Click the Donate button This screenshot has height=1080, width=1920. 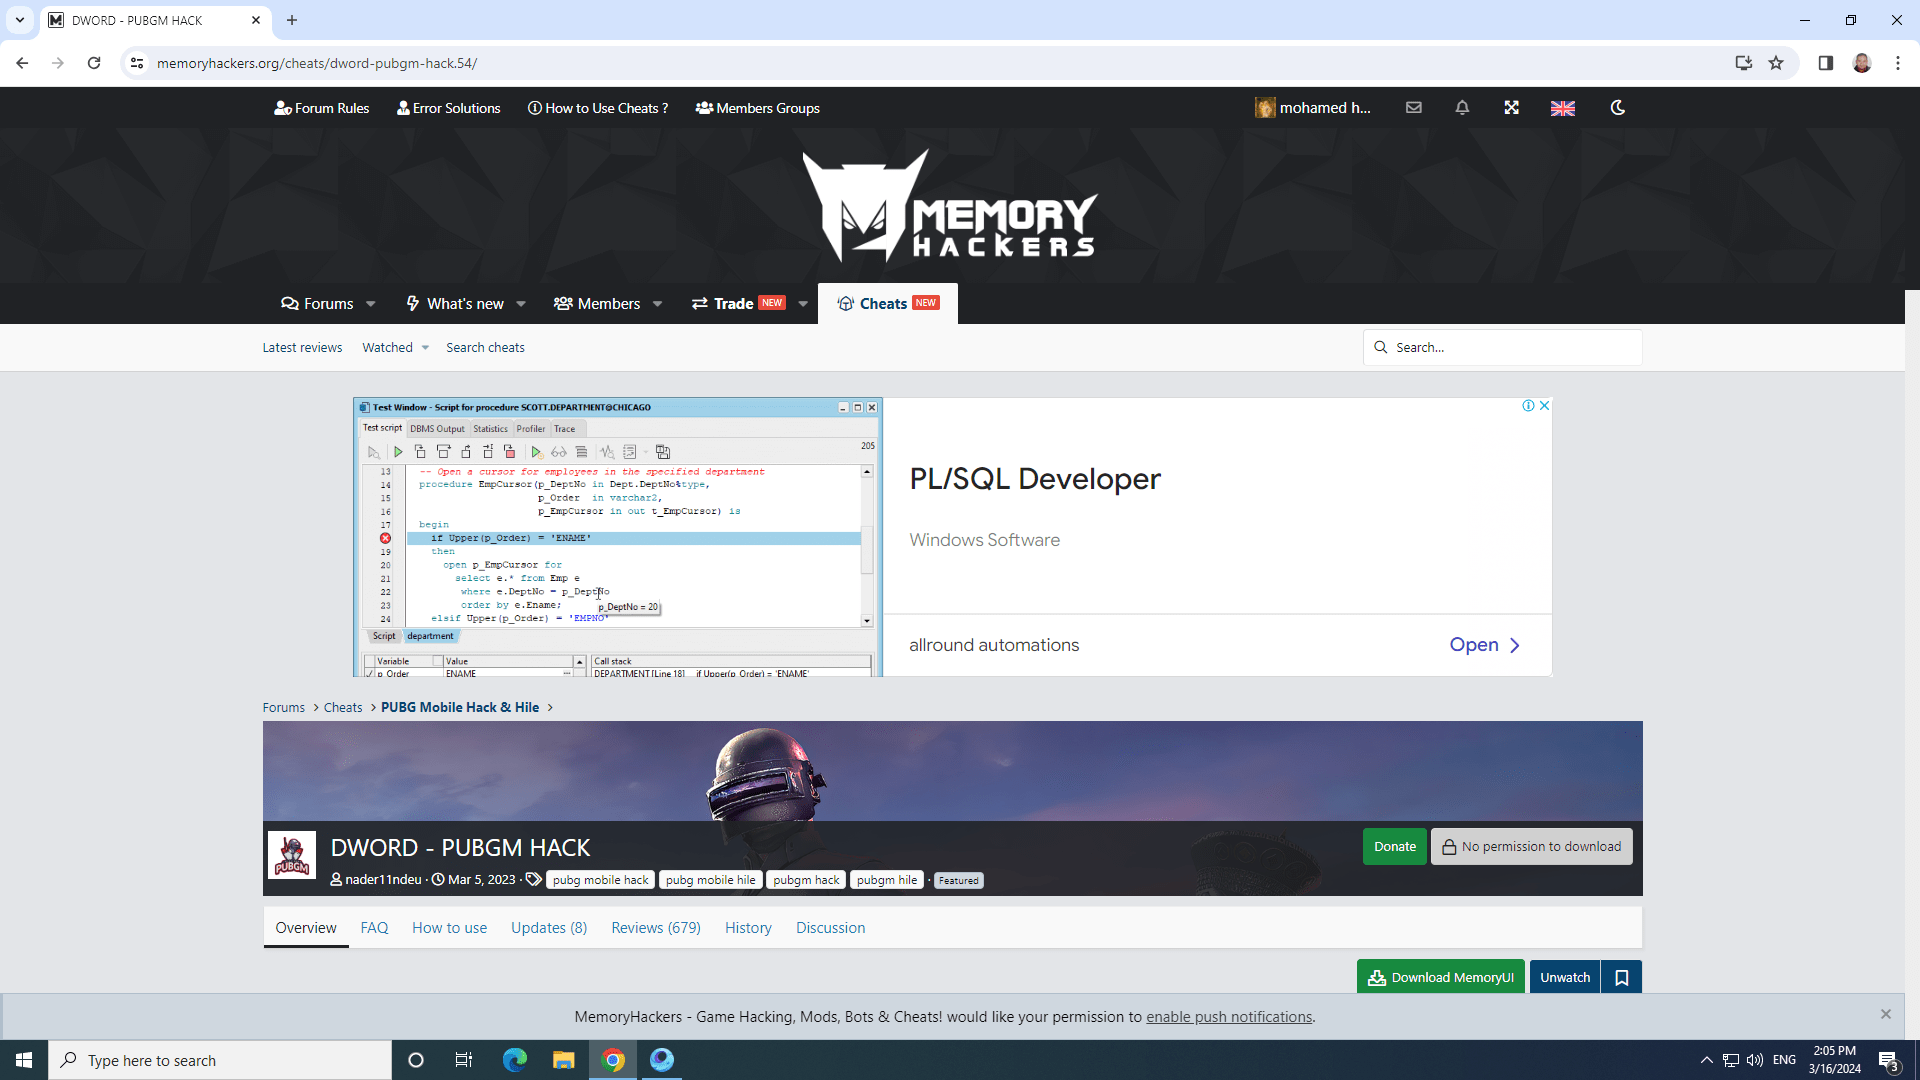(1394, 847)
